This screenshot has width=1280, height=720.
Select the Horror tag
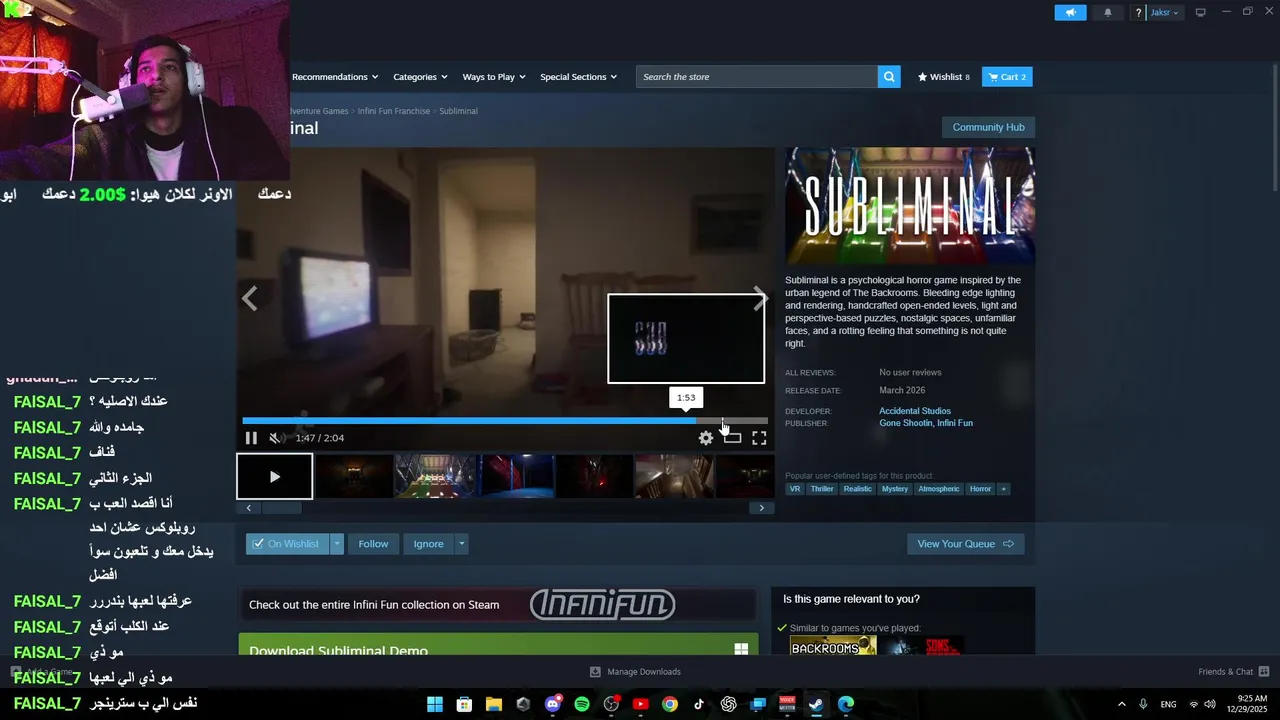980,489
